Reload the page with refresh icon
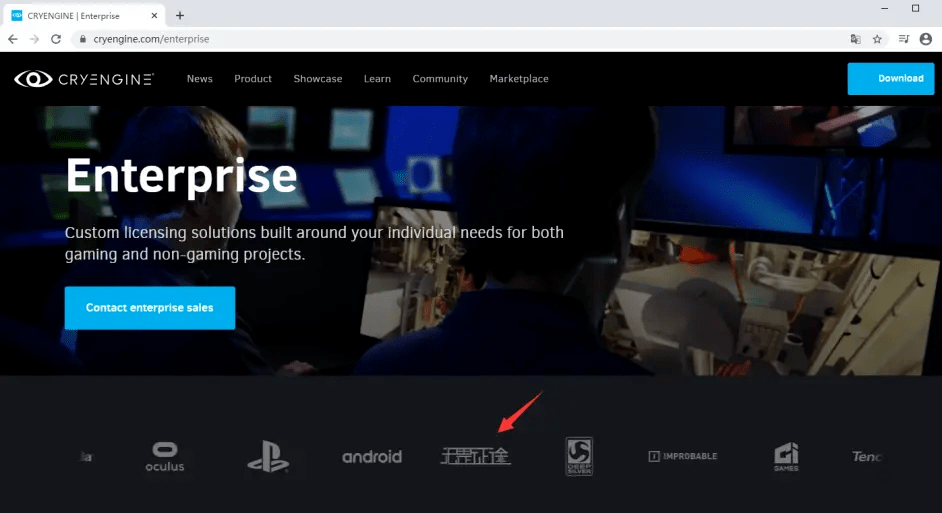Viewport: 942px width, 513px height. [x=56, y=39]
